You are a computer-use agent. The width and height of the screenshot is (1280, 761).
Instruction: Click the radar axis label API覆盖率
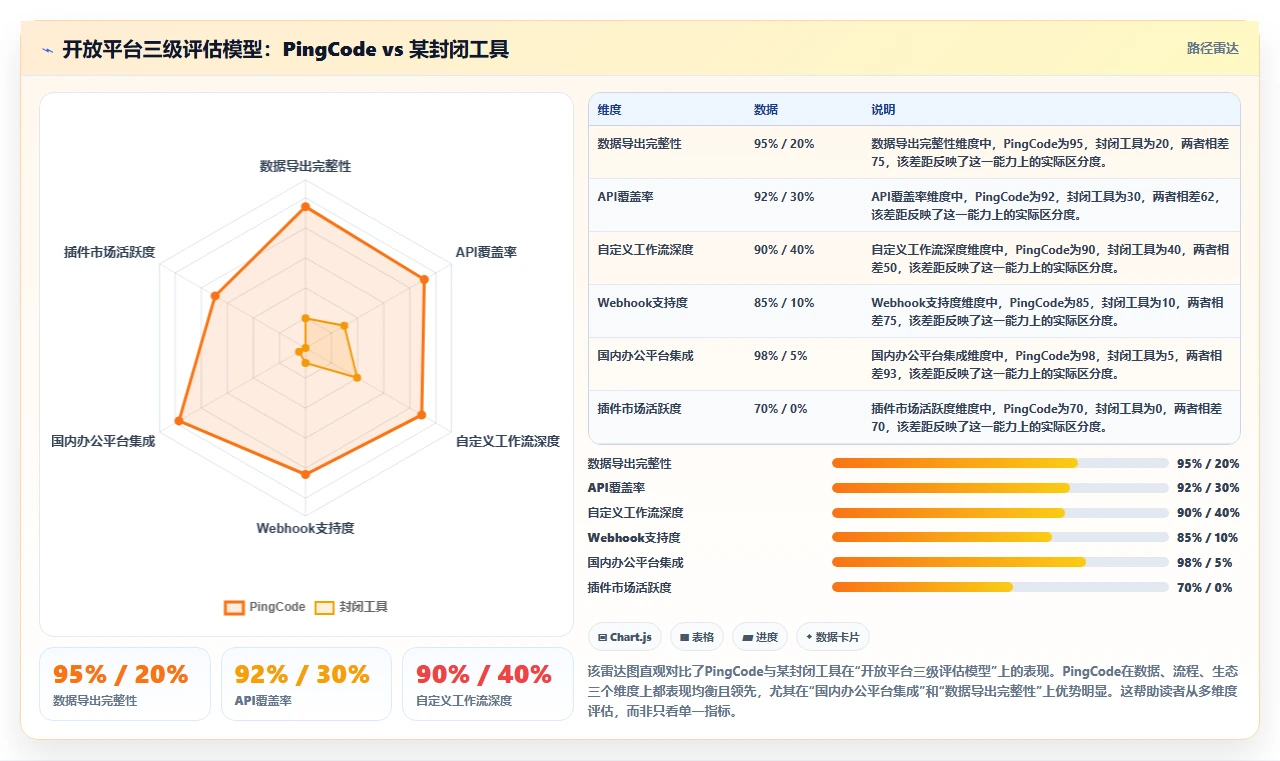(486, 252)
